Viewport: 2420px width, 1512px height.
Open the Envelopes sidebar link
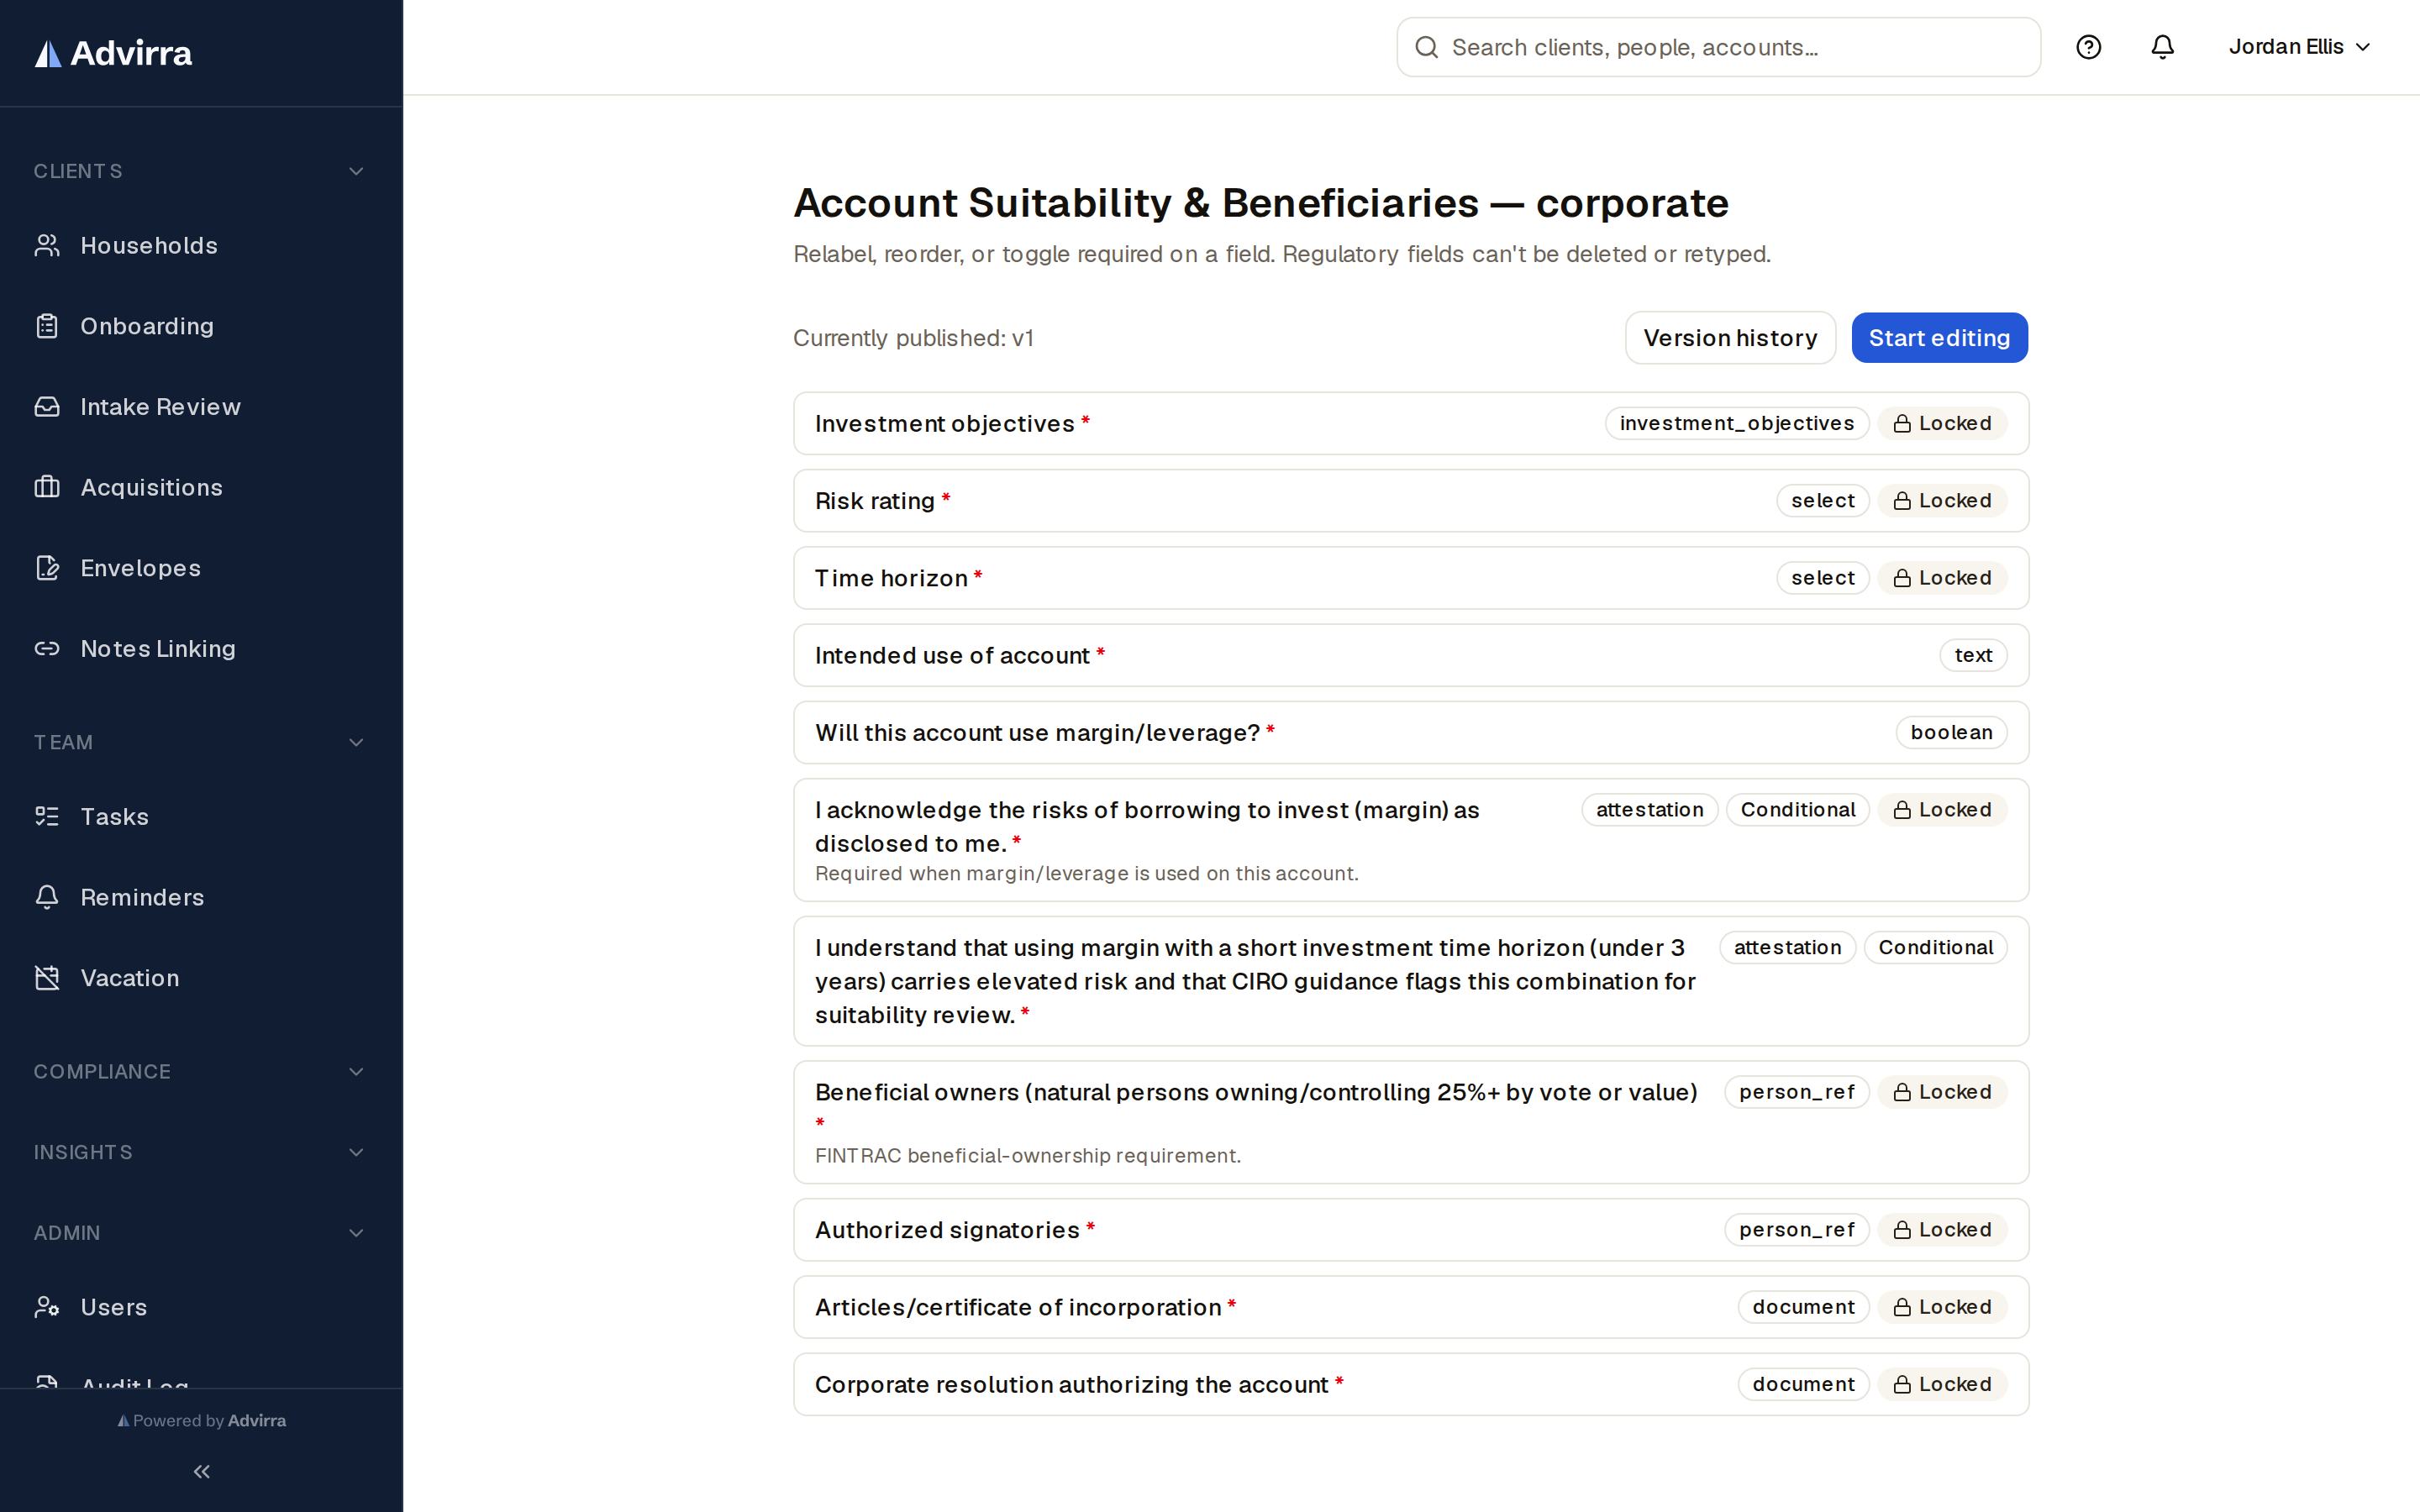coord(201,568)
